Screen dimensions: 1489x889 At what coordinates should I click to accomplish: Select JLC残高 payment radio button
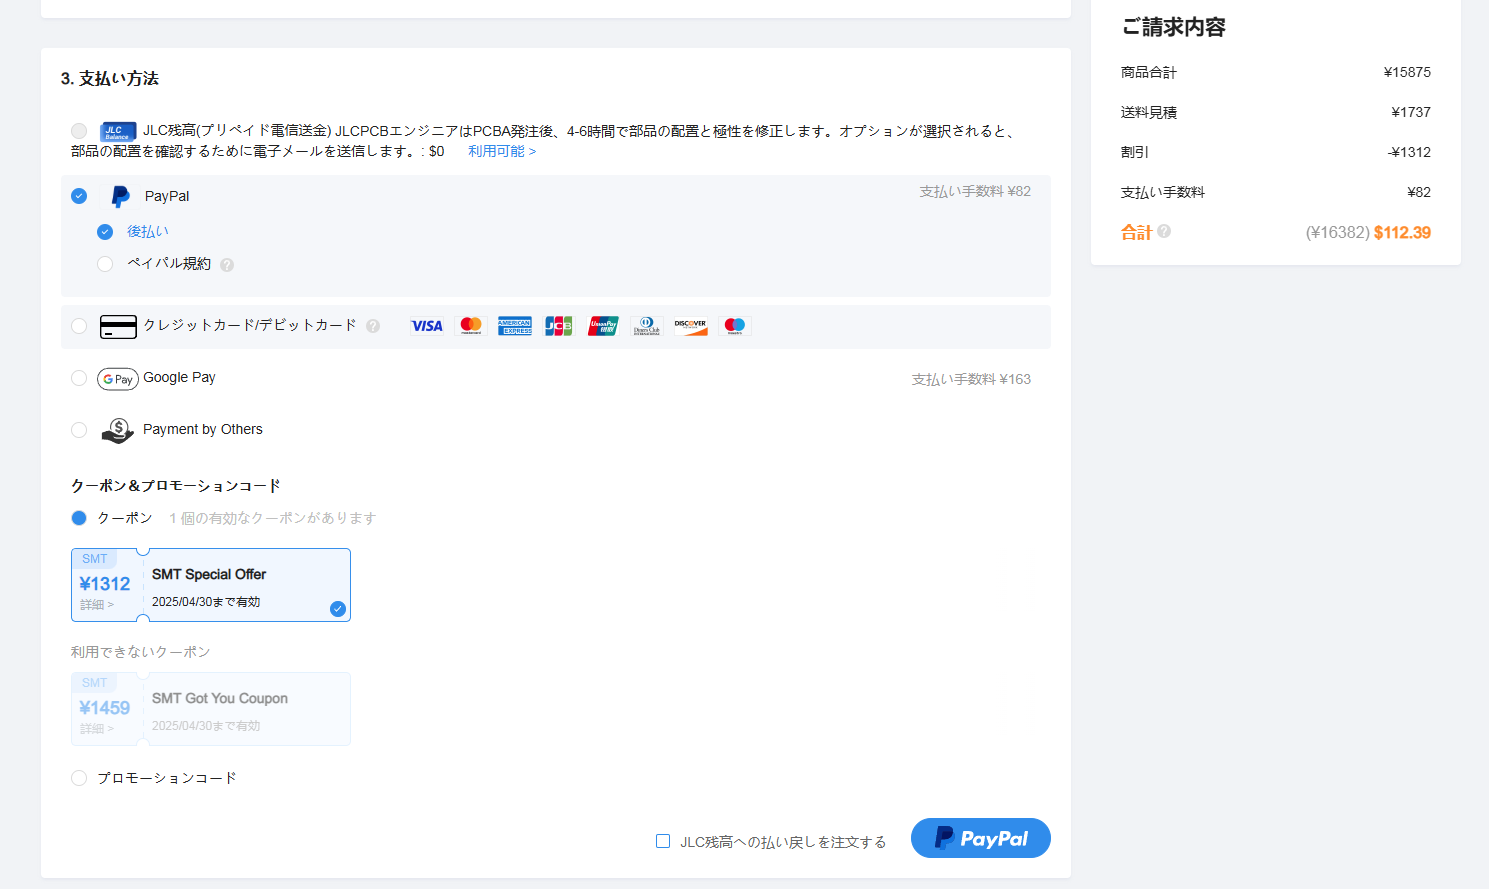click(79, 131)
